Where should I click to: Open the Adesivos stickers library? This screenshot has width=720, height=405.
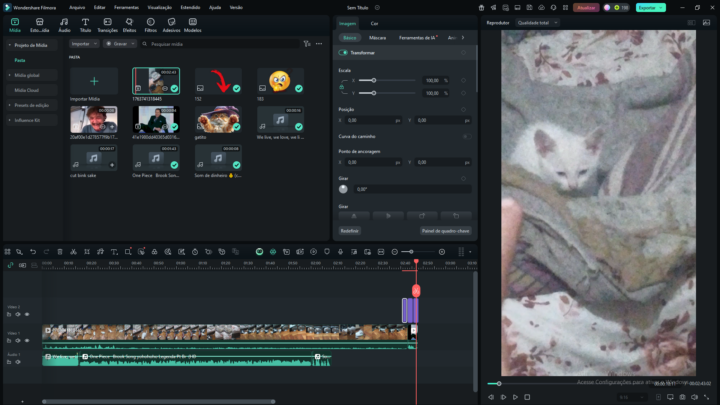[171, 26]
